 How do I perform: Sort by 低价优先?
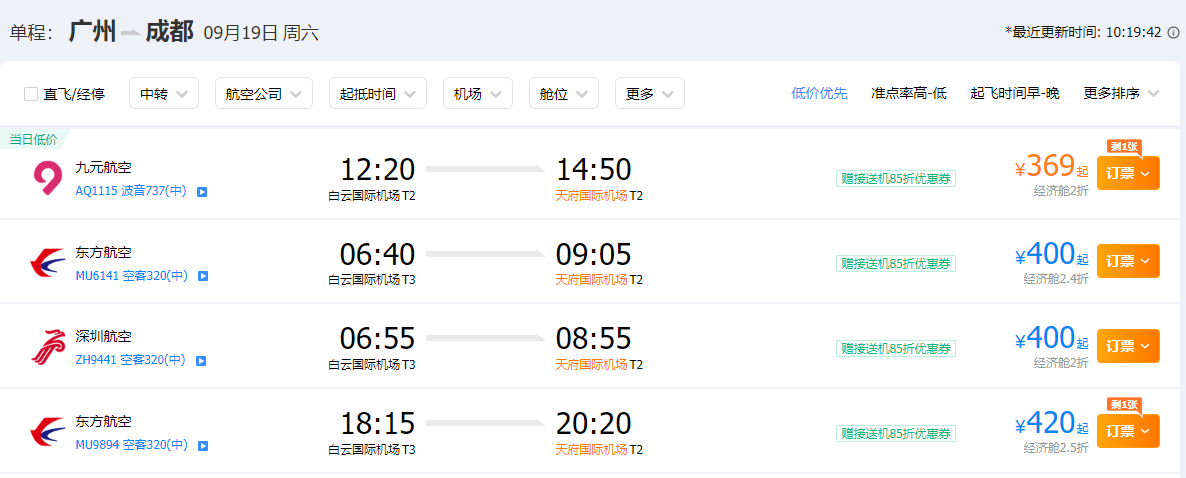coord(819,94)
